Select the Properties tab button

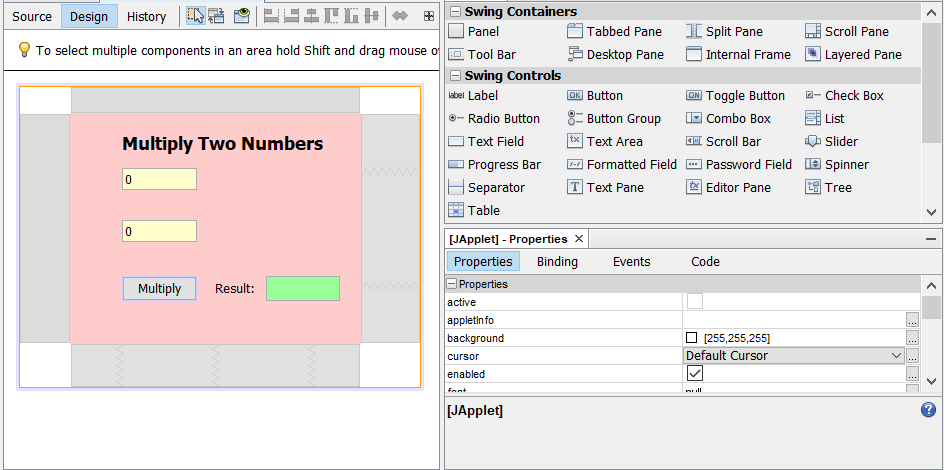point(483,262)
